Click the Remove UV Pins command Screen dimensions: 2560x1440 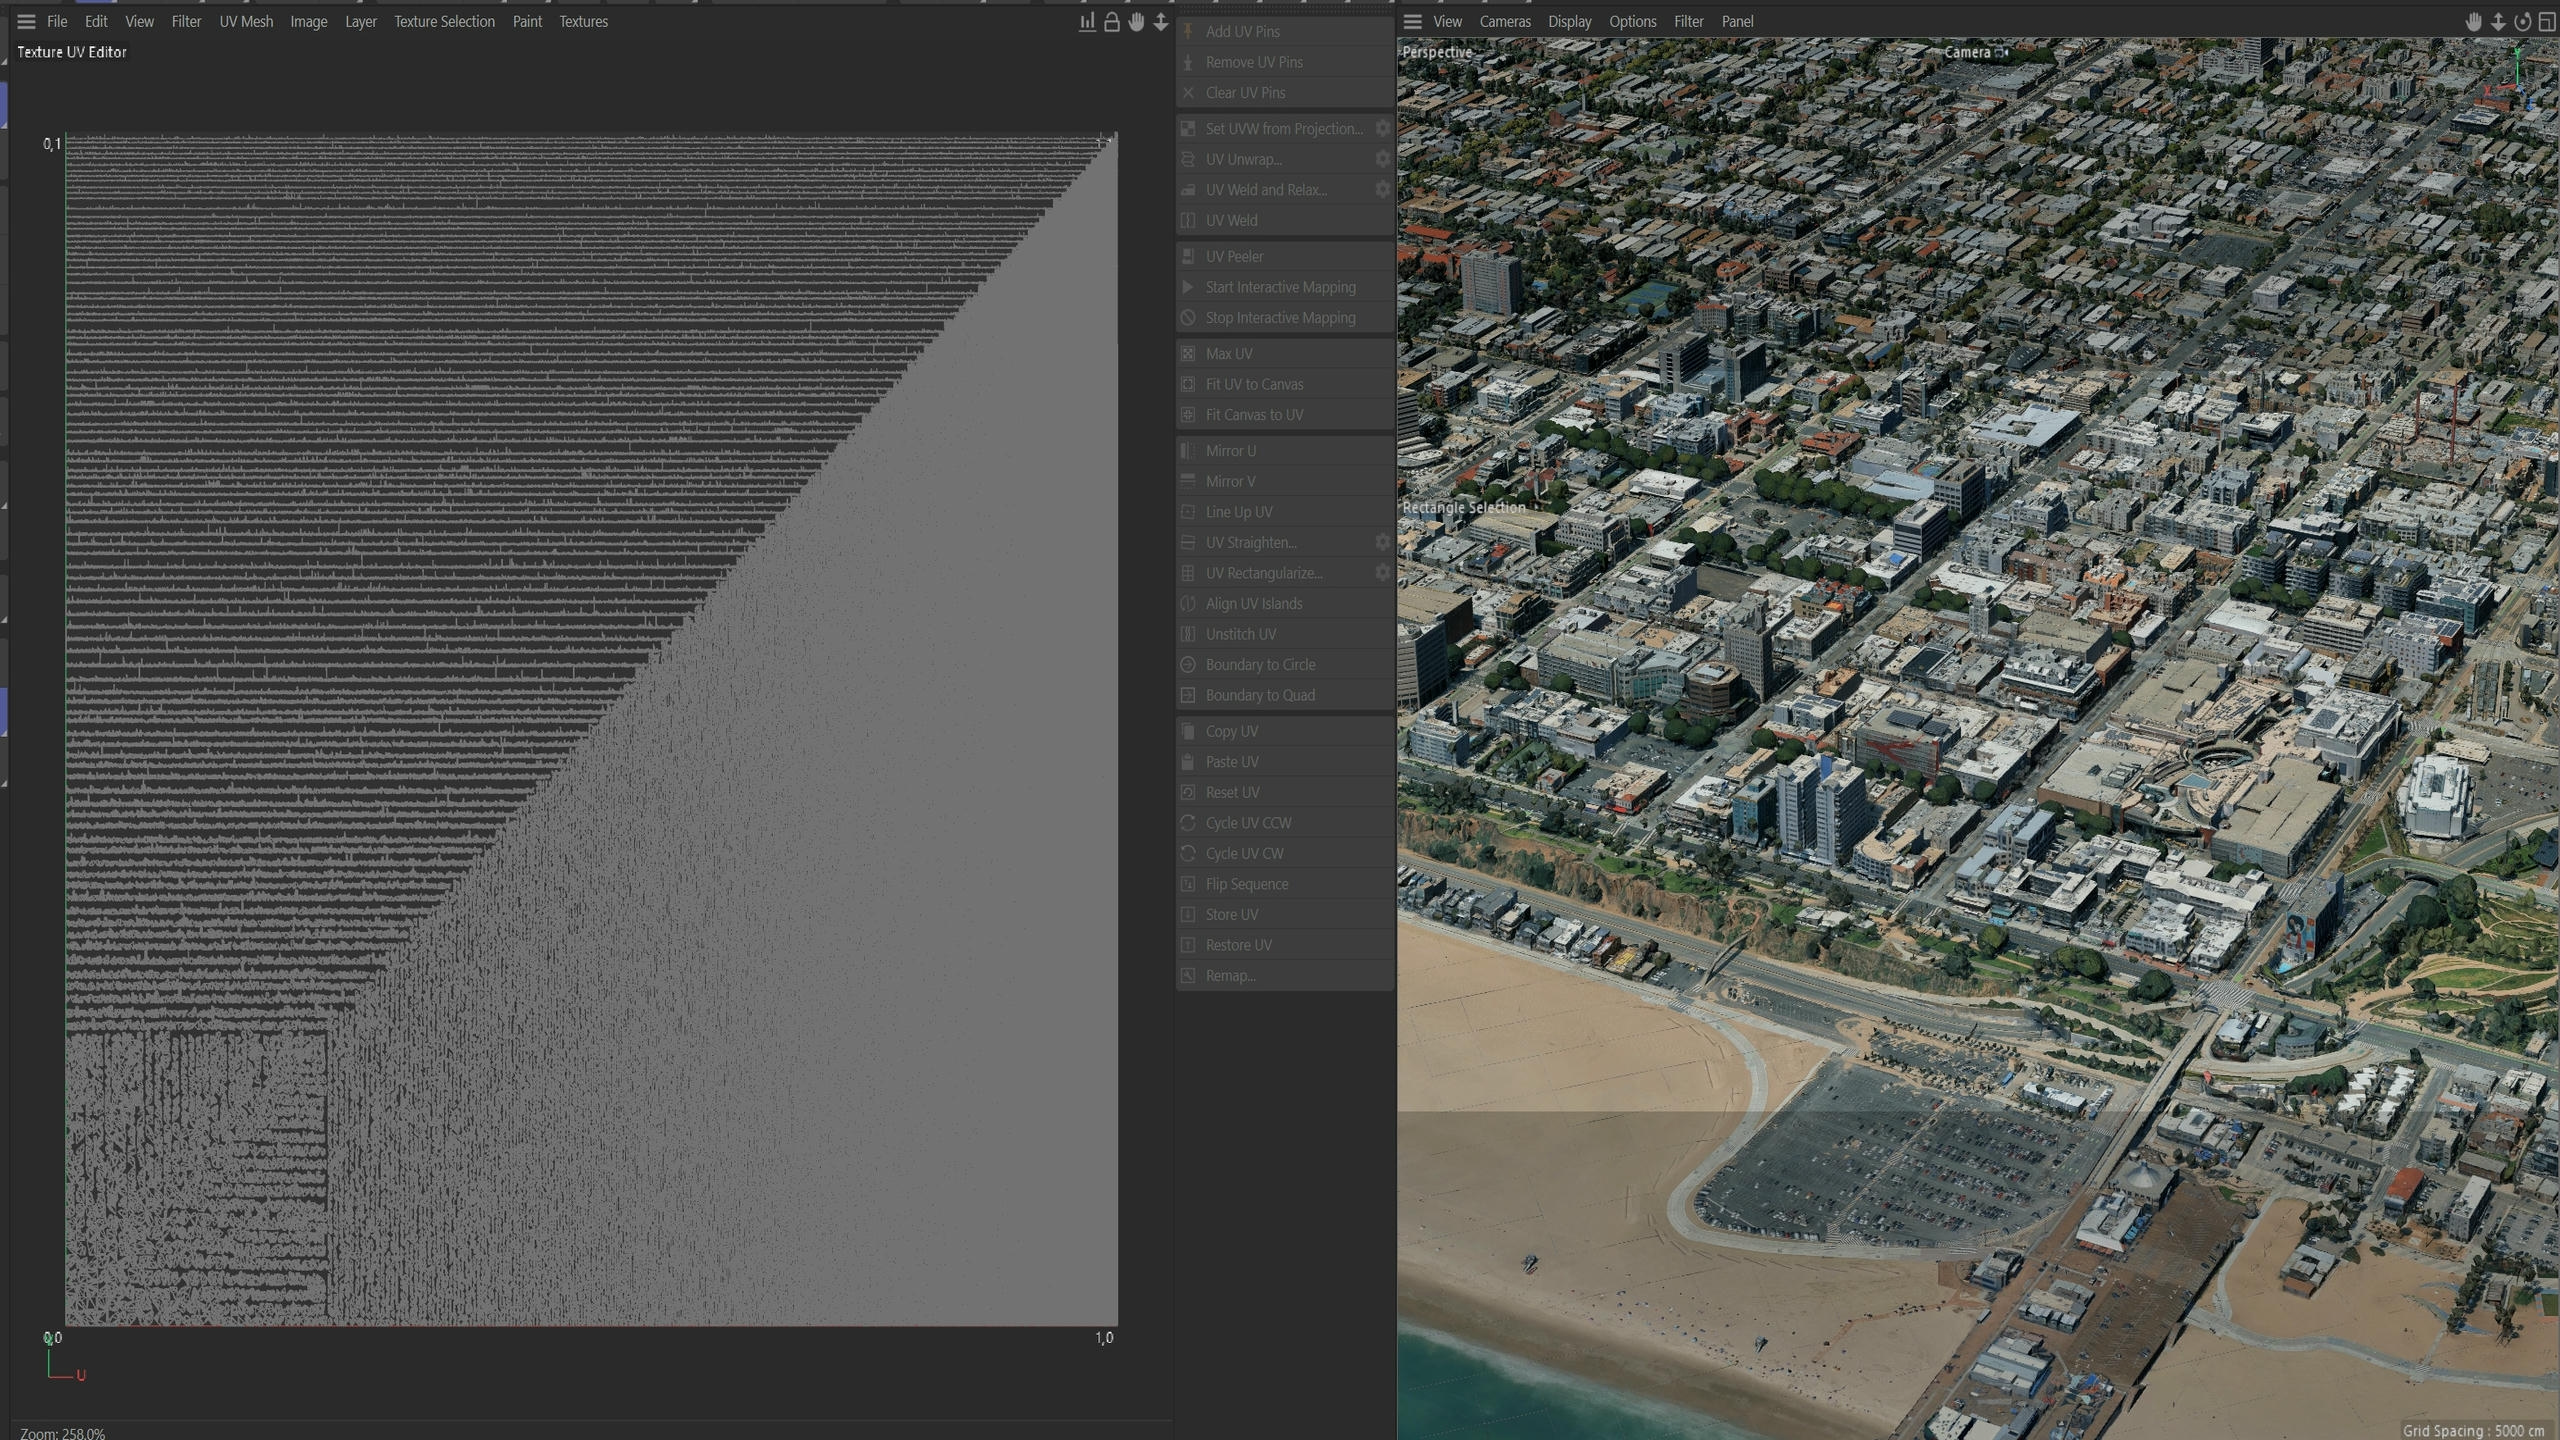1285,62
